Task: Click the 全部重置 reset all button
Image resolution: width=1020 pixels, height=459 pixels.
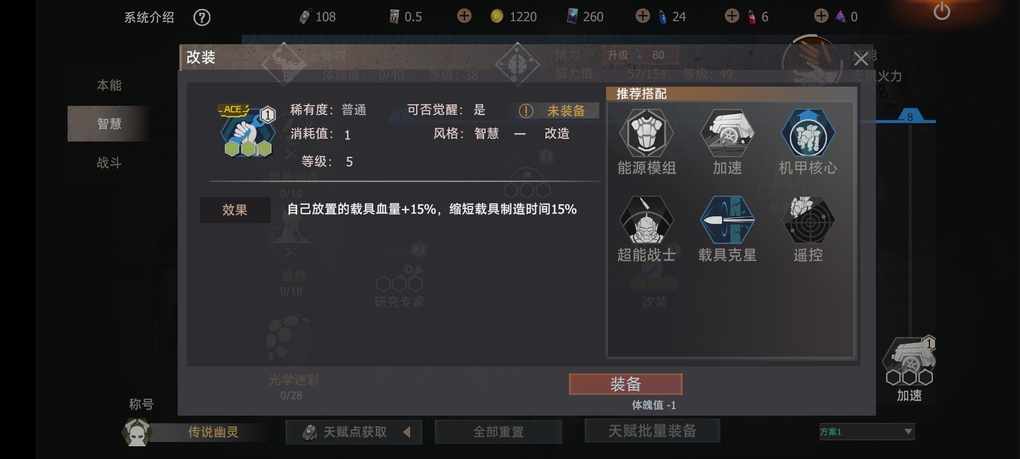Action: pos(498,432)
